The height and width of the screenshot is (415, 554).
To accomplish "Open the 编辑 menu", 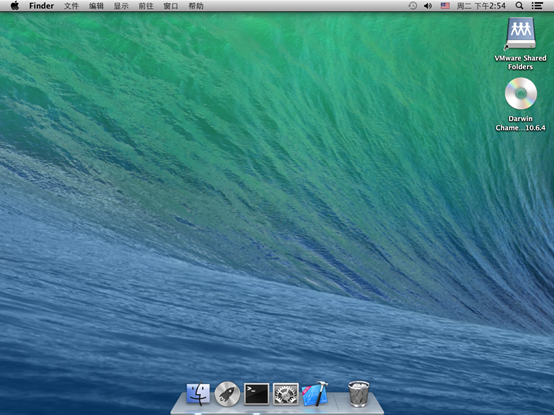I will tap(96, 6).
